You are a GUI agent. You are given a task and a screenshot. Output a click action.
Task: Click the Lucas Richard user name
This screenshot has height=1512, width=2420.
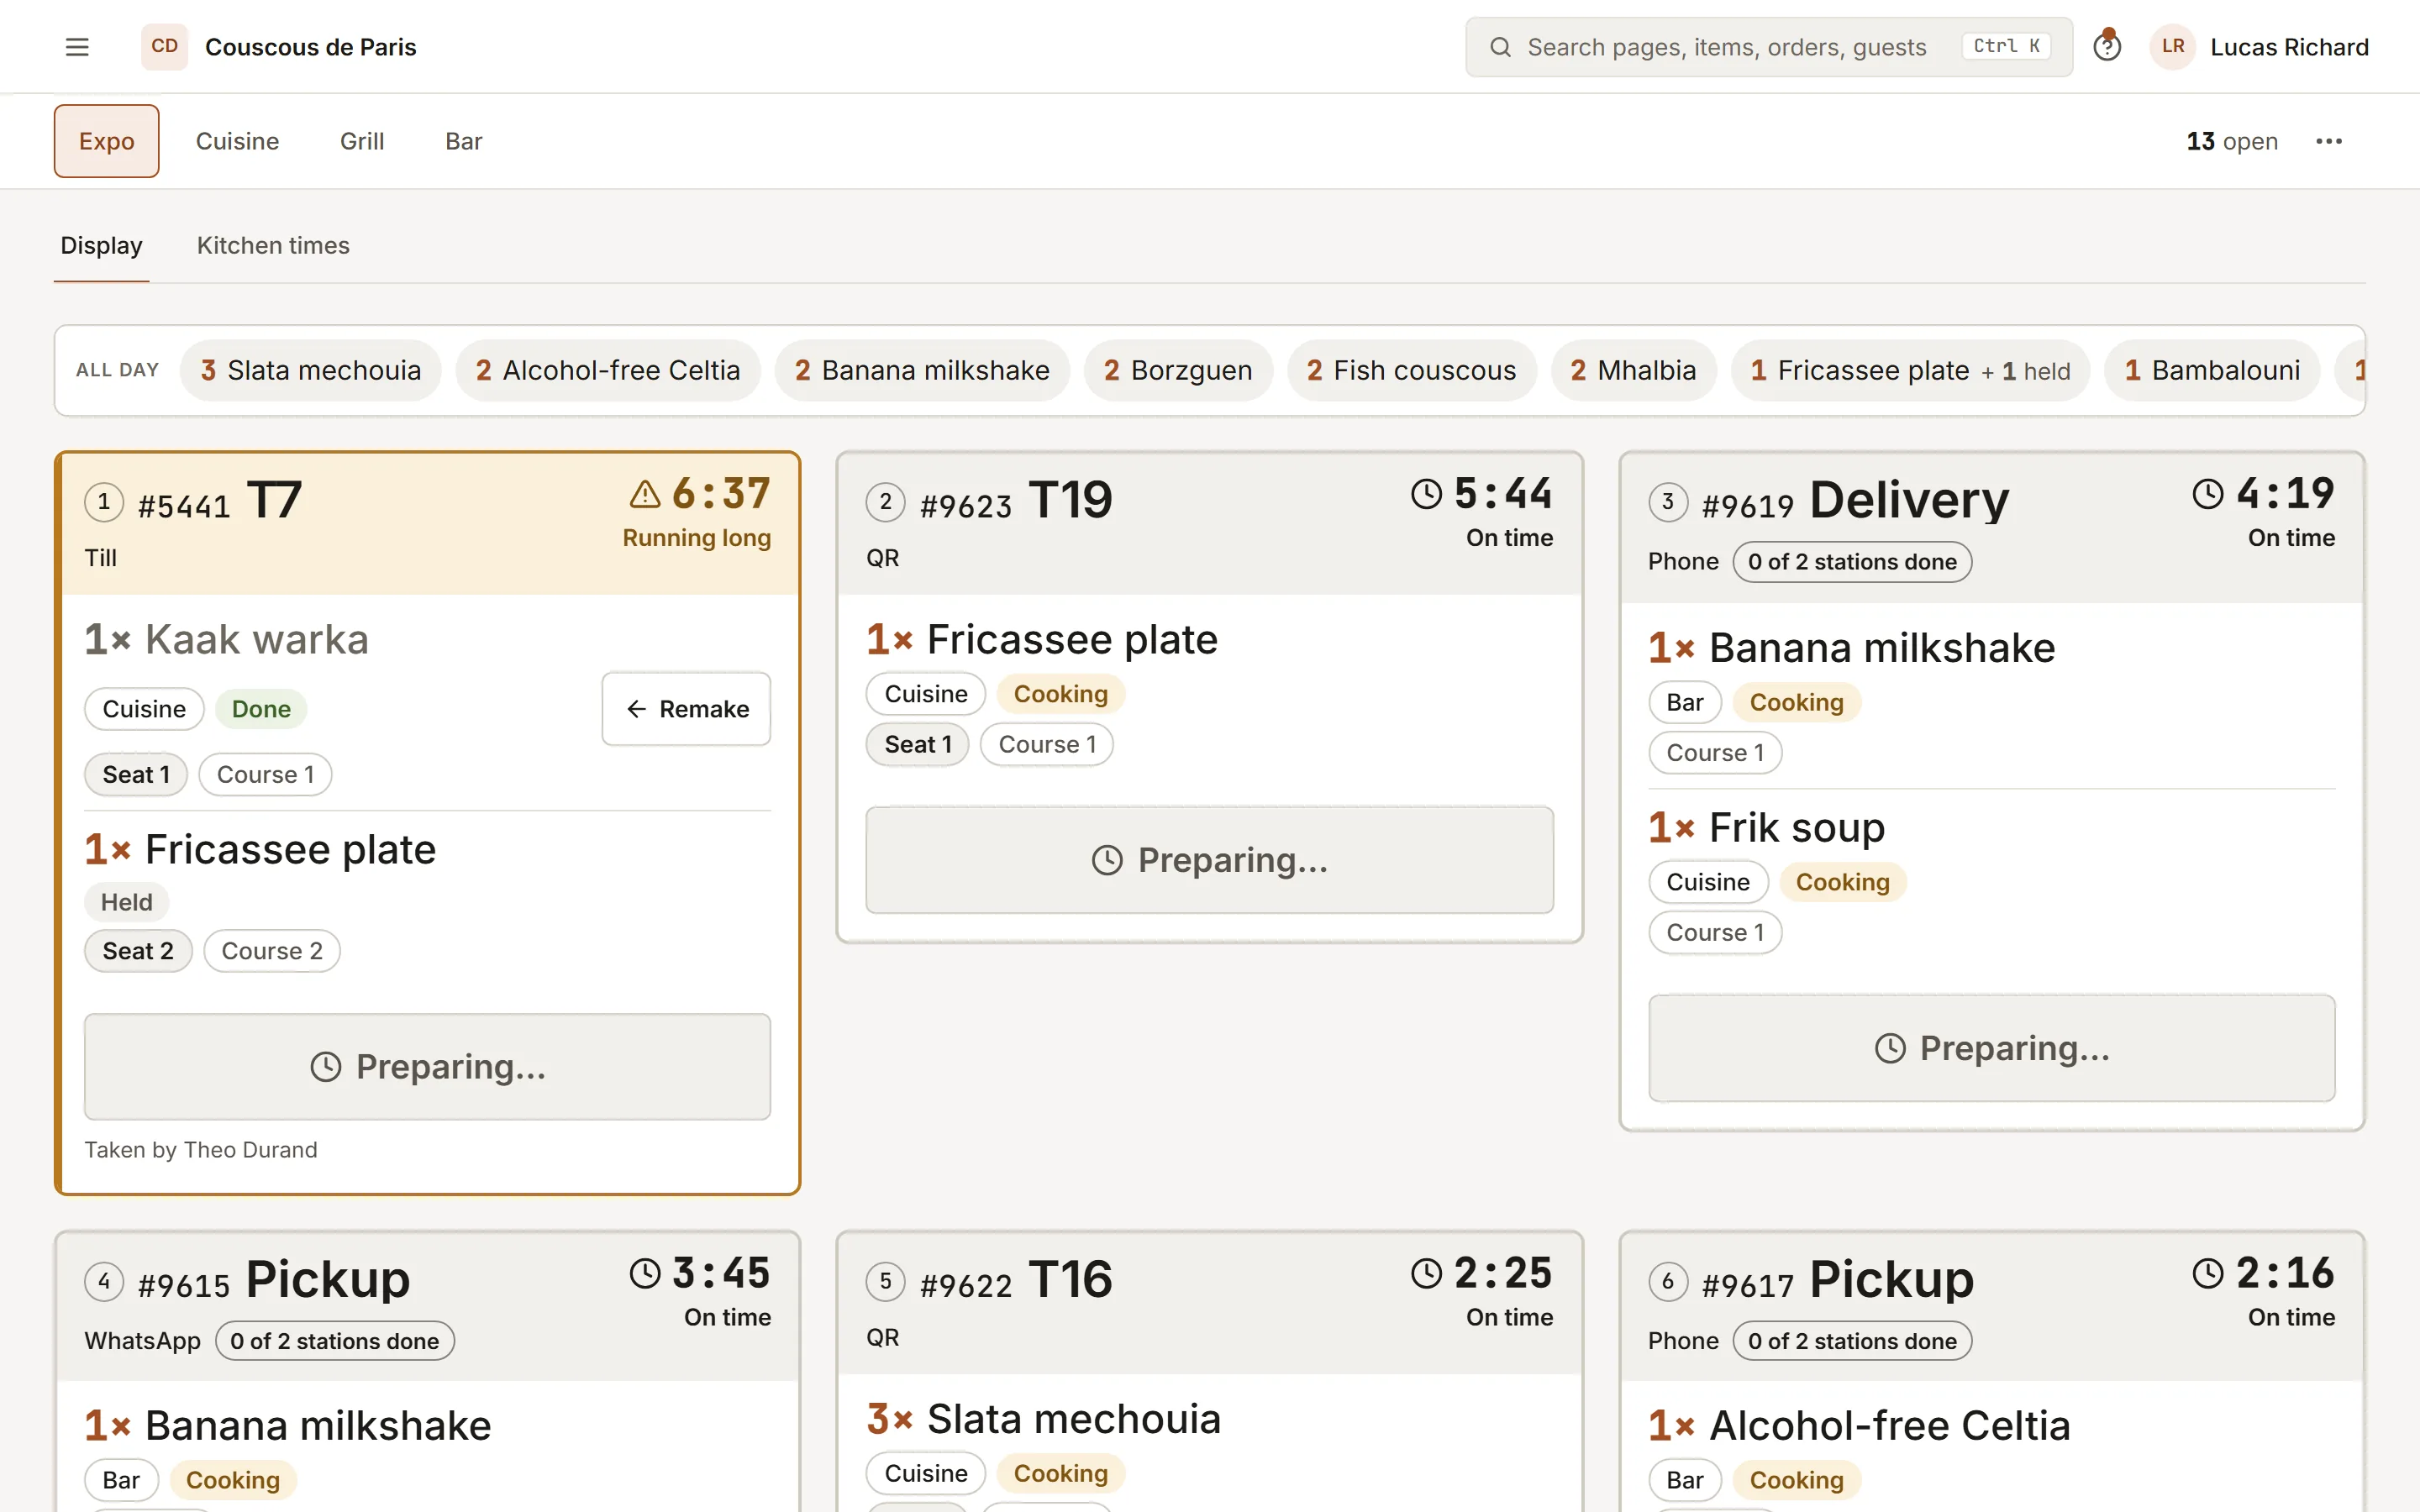pyautogui.click(x=2289, y=47)
